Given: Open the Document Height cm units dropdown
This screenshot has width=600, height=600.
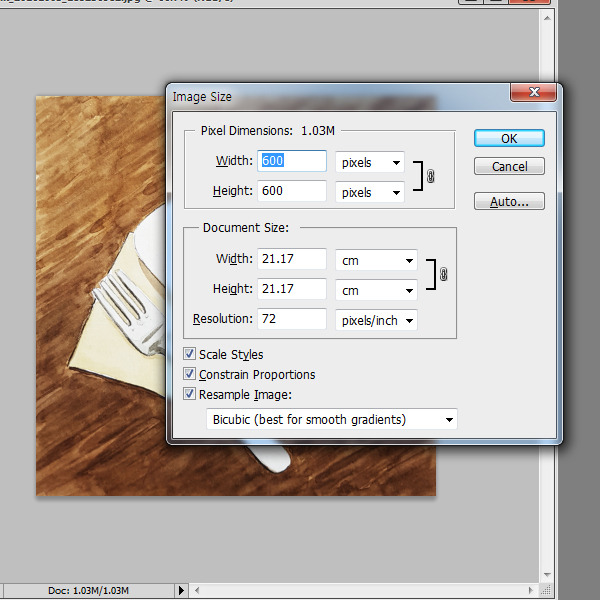Looking at the screenshot, I should pyautogui.click(x=376, y=290).
